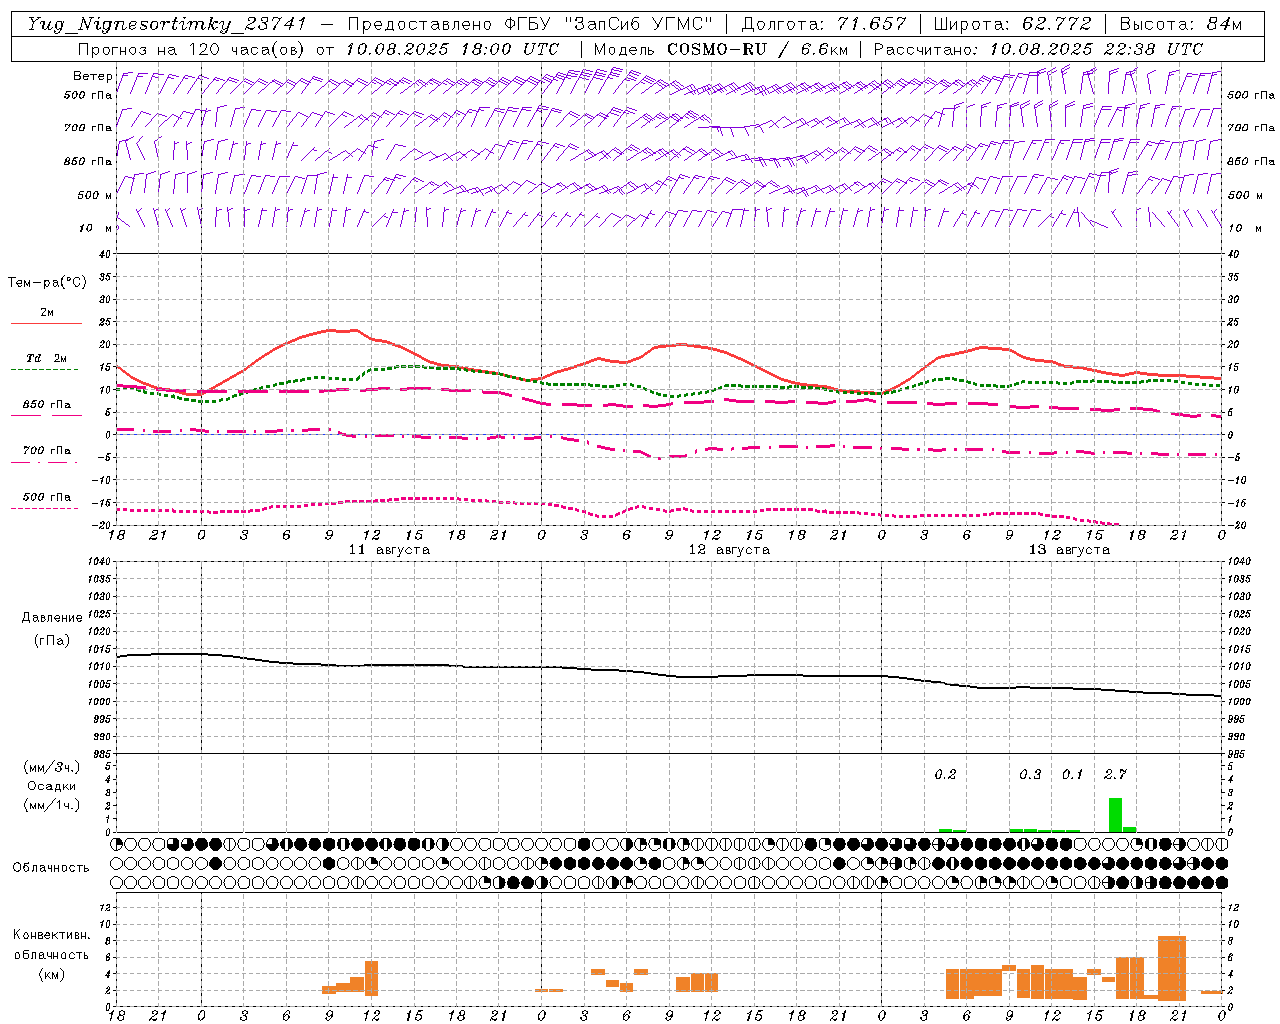The width and height of the screenshot is (1280, 1024).
Task: Click "Рассчитано: 10.08.2025 22:38 UTC" timestamp
Action: 1038,49
